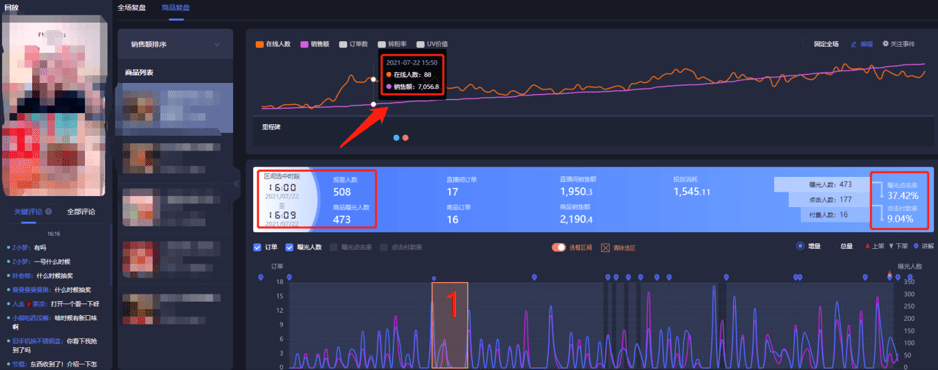The image size is (938, 370).
Task: Click the highlighted selection region labeled 1
Action: tap(449, 325)
